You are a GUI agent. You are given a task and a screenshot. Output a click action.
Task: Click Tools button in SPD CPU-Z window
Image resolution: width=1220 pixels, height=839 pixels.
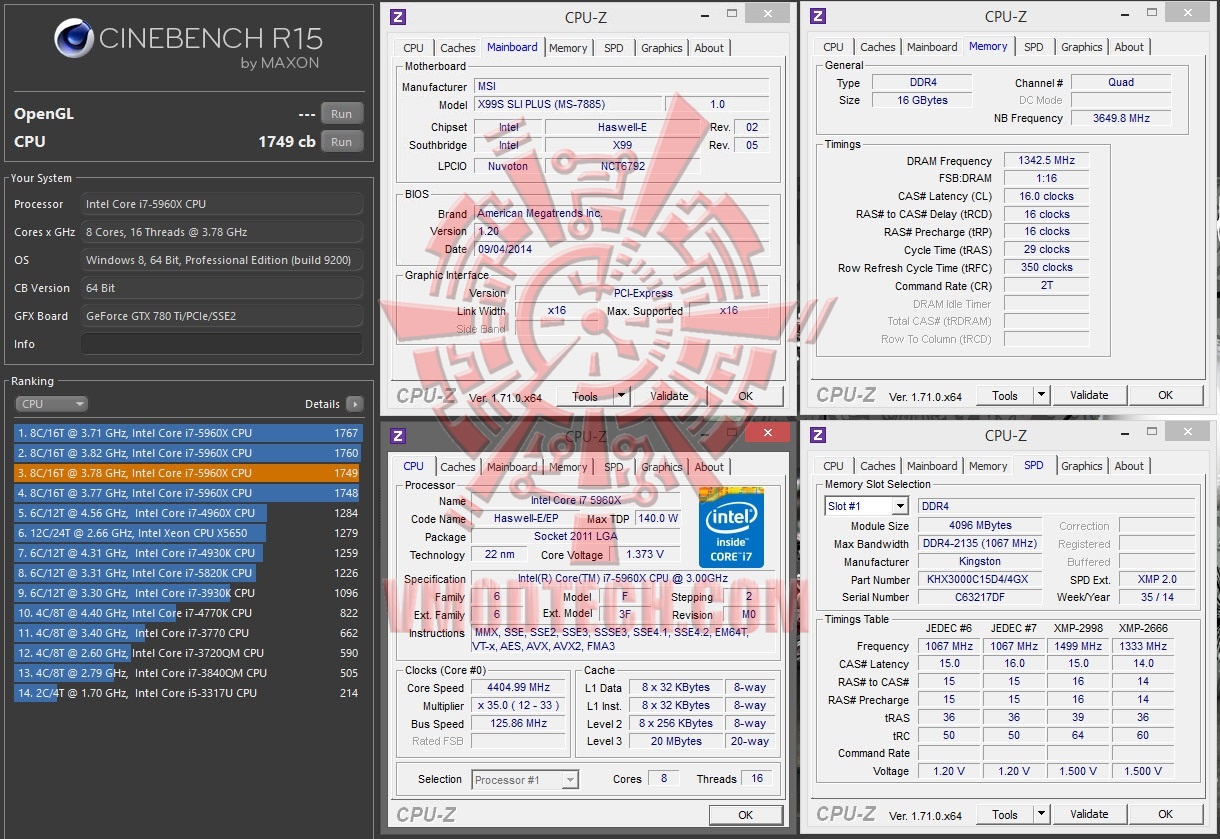tap(1005, 814)
